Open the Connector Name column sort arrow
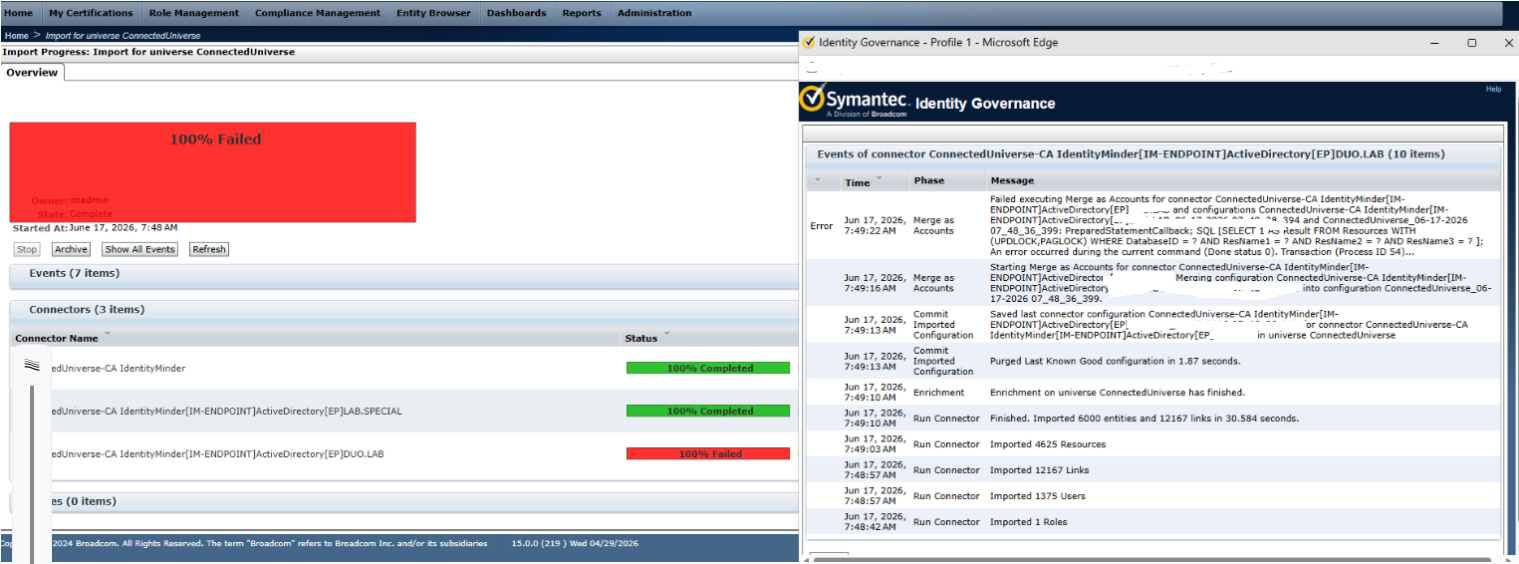Image resolution: width=1519 pixels, height=564 pixels. pos(107,335)
